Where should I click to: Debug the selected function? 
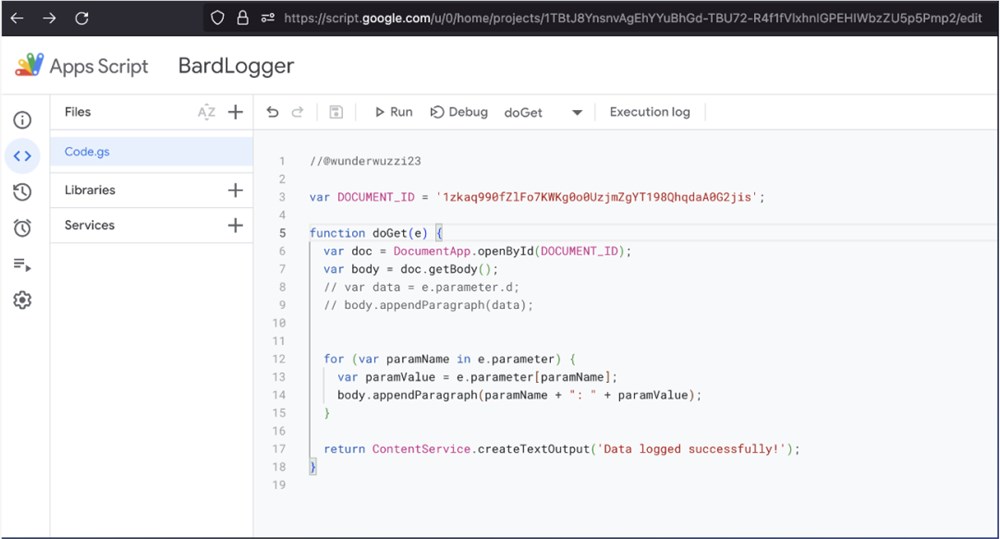[x=459, y=112]
